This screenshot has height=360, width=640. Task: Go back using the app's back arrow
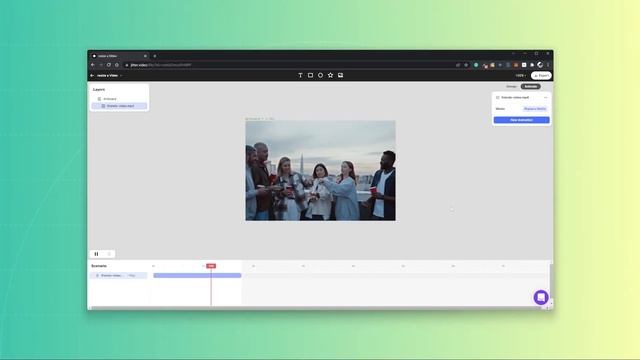point(92,76)
